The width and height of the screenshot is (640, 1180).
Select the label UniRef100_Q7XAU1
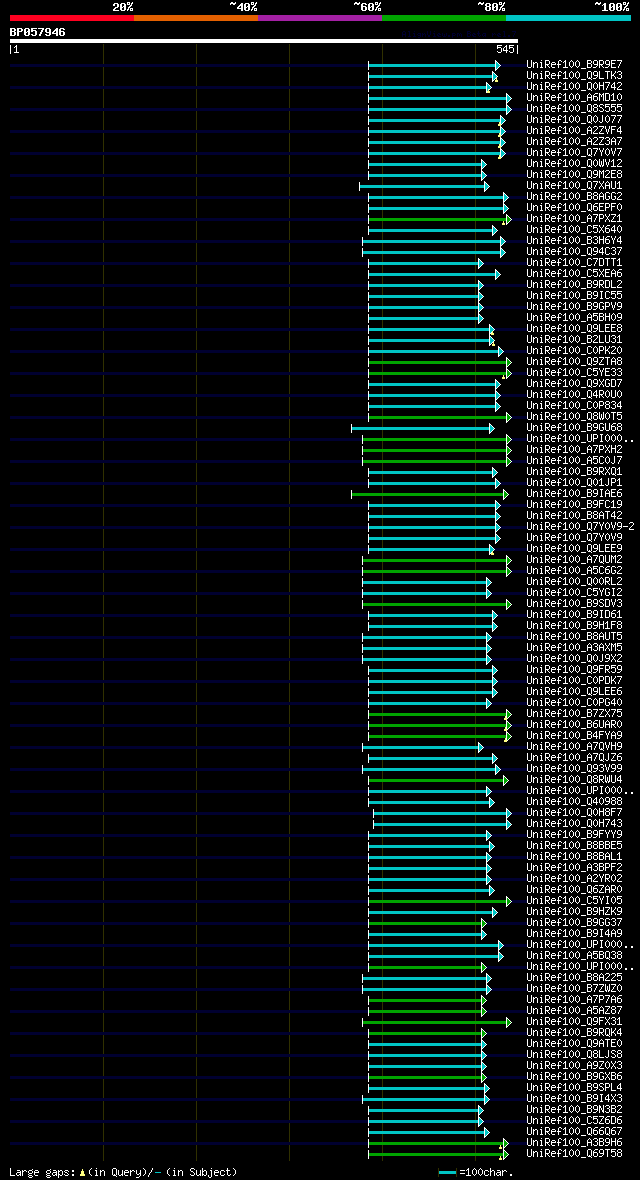coord(574,185)
